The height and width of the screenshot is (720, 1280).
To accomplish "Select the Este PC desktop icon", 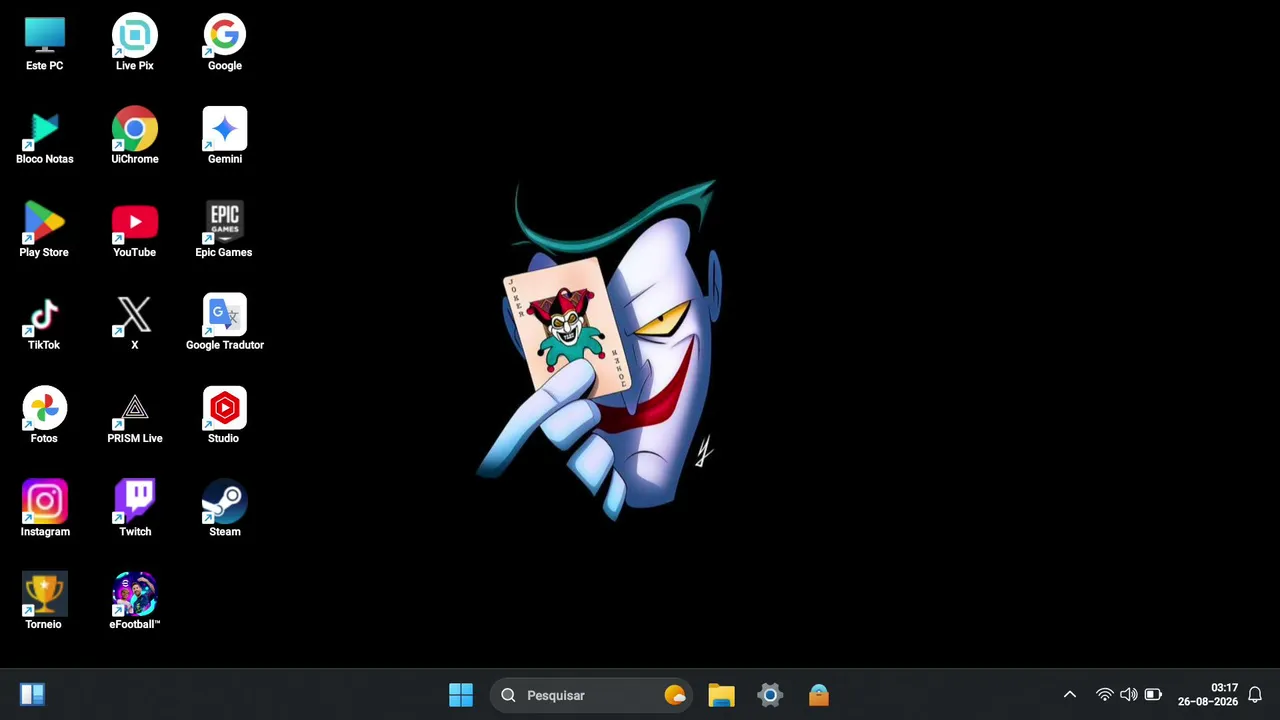I will (x=44, y=44).
